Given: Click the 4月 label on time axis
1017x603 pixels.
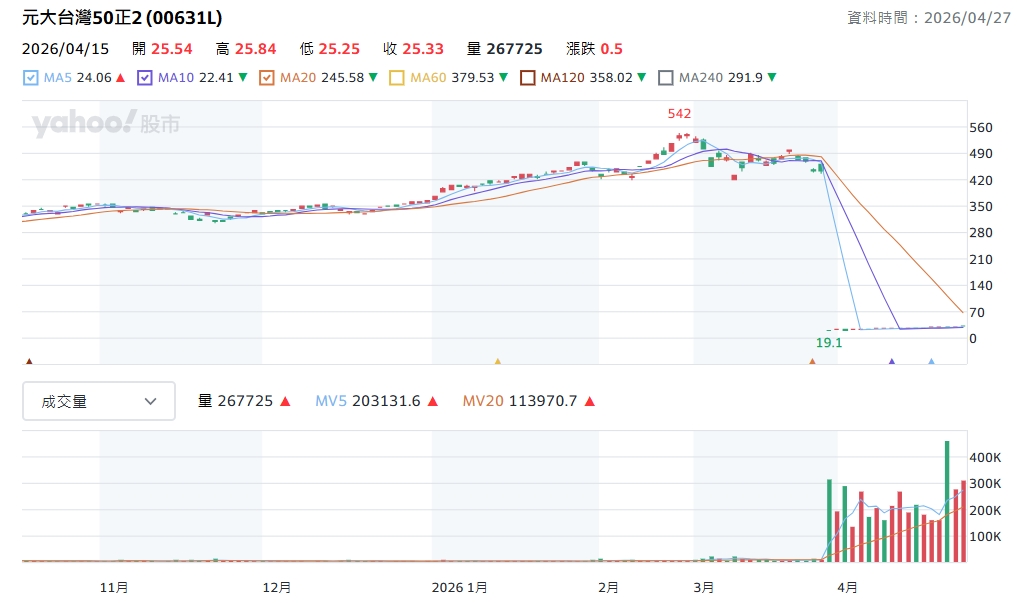Looking at the screenshot, I should [847, 587].
